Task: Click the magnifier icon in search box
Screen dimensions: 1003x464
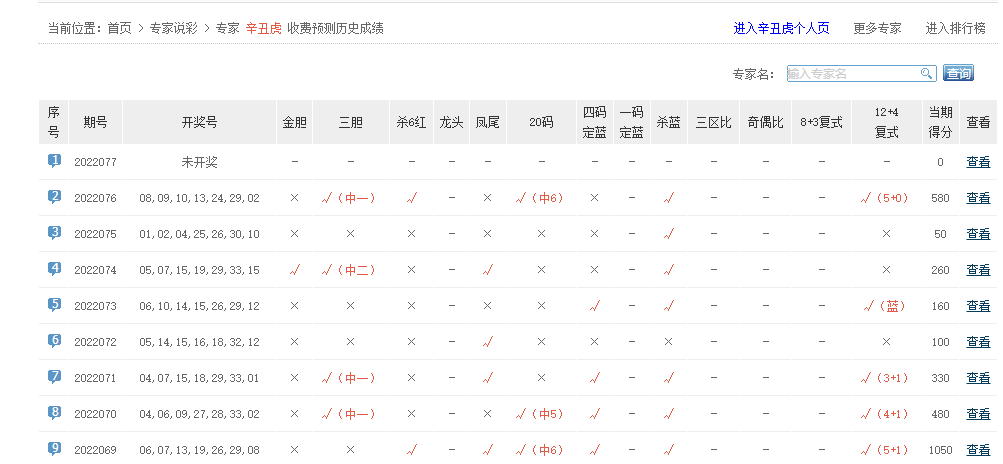Action: tap(926, 74)
